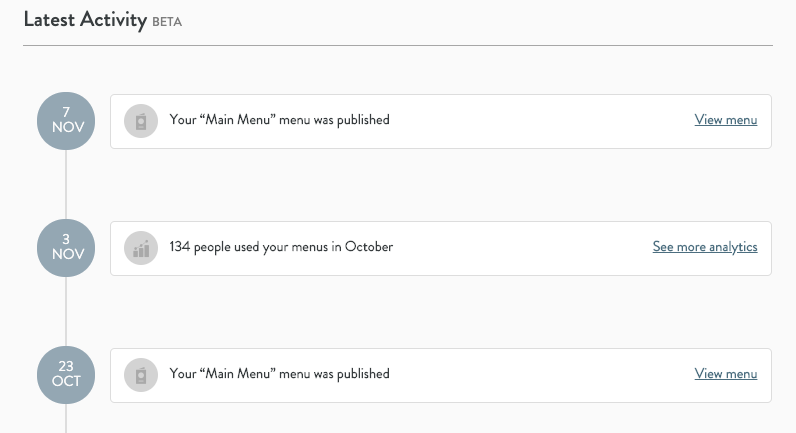The image size is (796, 433).
Task: Click timeline line below 23 Oct circle
Action: pos(66,420)
